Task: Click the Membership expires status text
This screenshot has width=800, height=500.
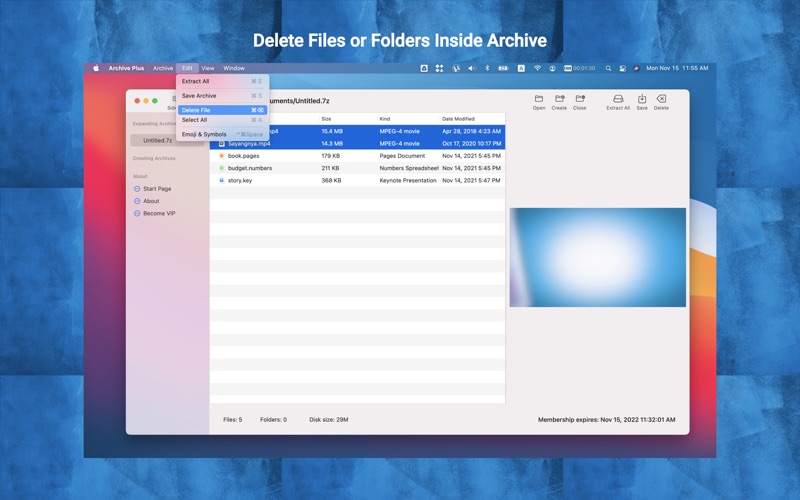Action: click(607, 419)
